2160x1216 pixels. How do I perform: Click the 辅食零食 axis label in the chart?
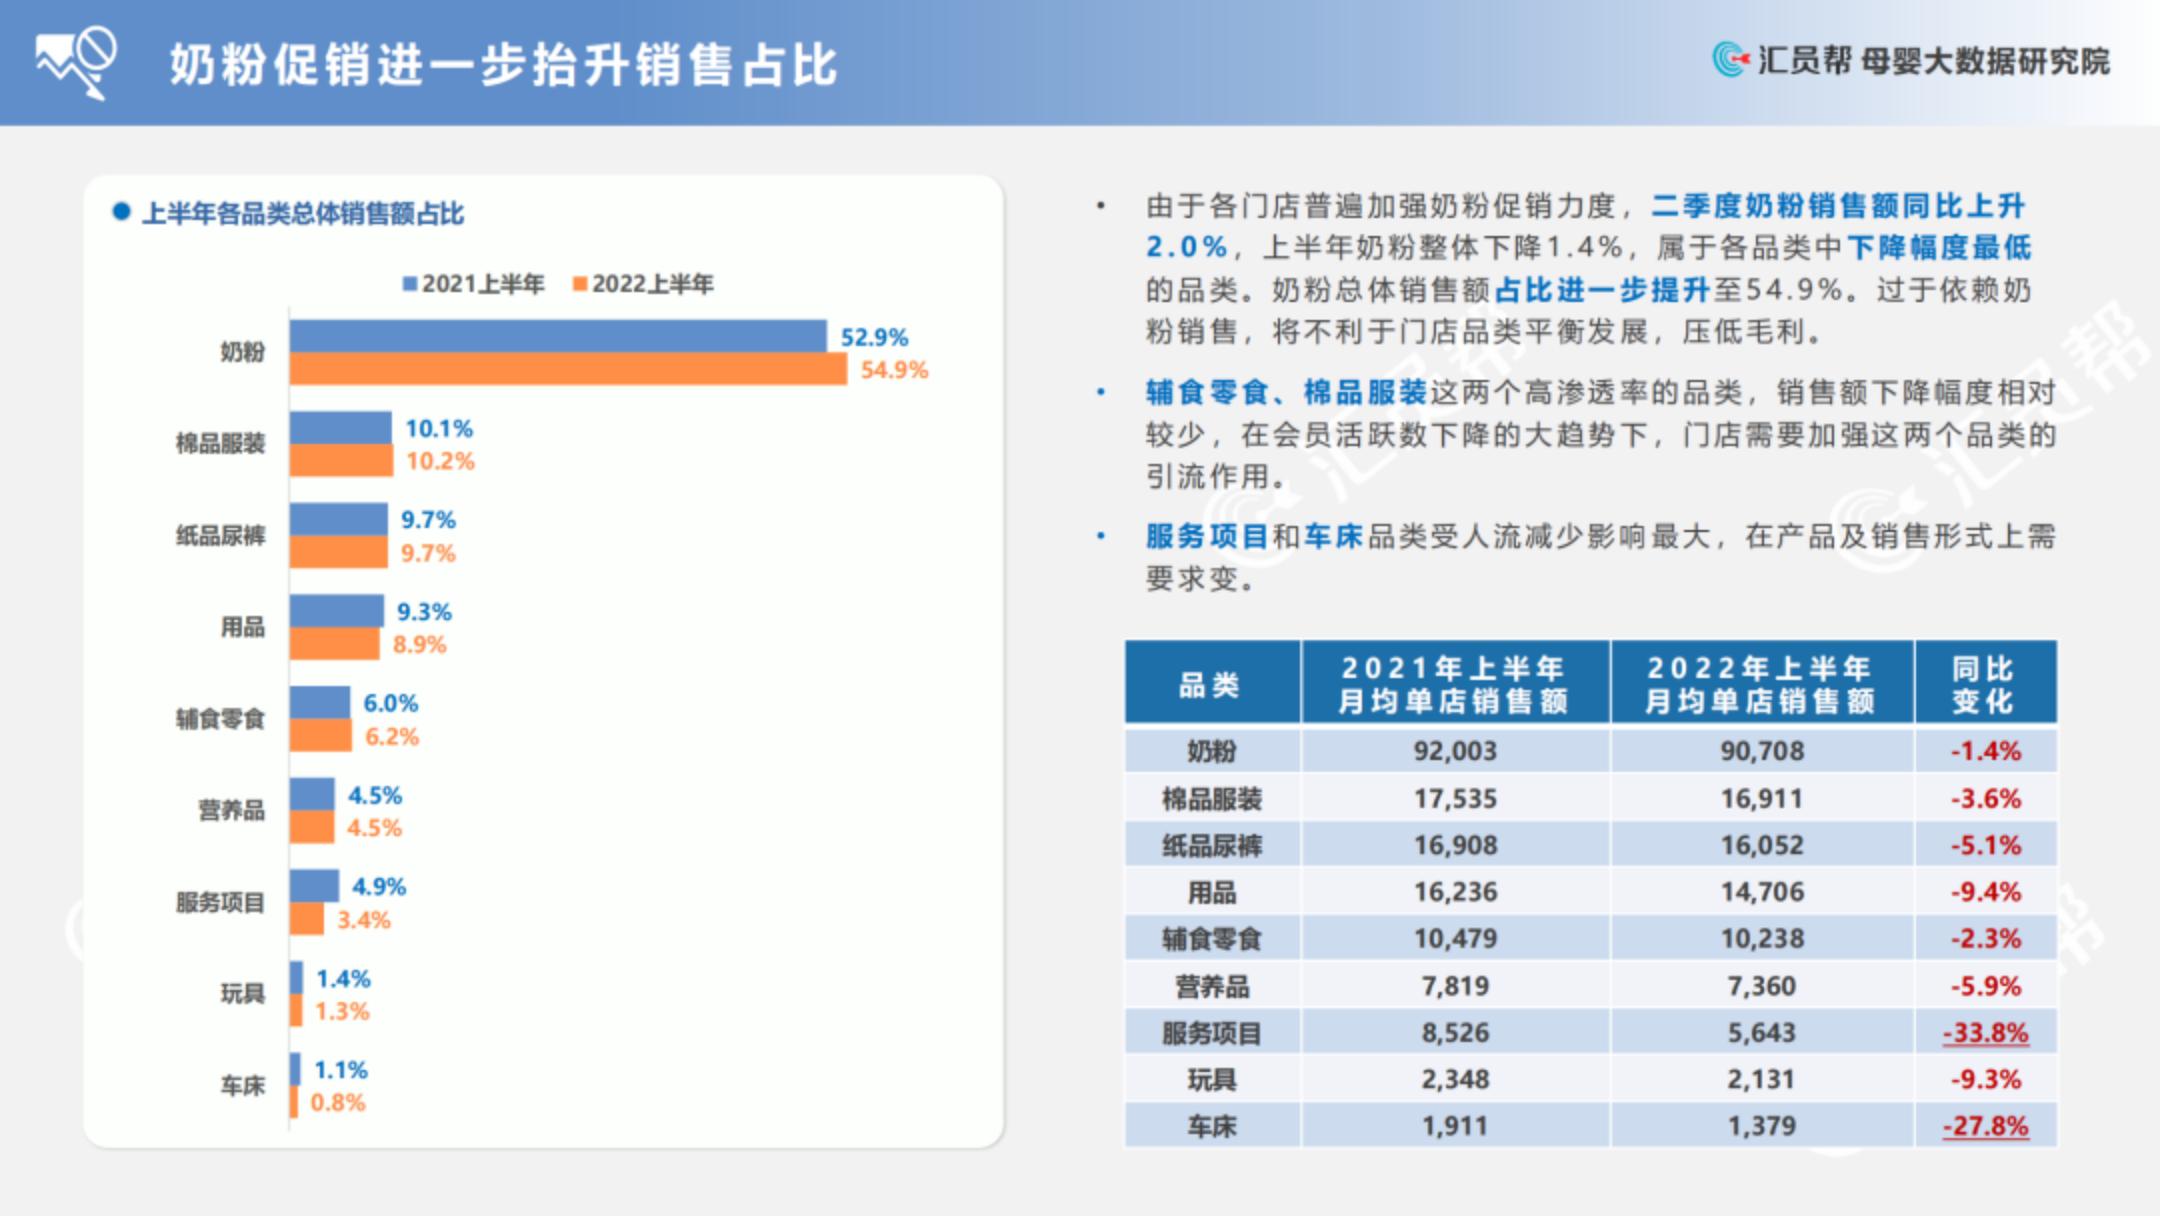pos(221,719)
